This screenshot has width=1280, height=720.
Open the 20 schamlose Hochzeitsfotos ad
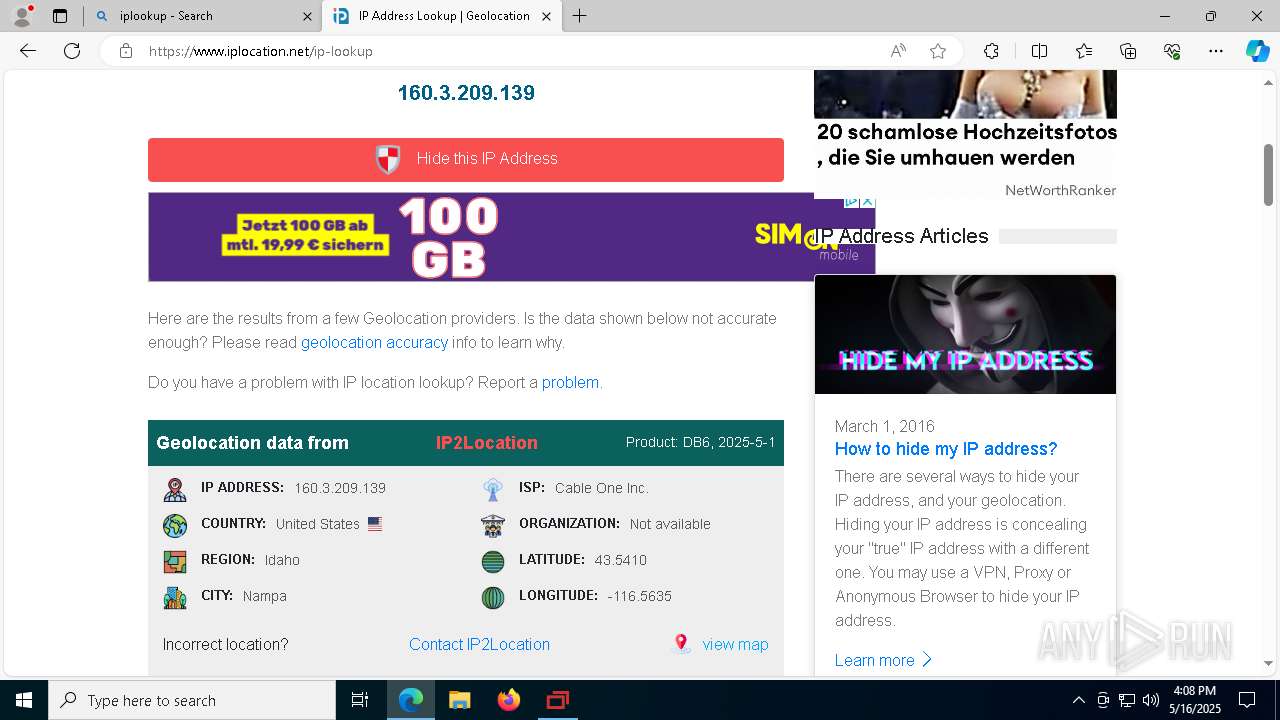tap(966, 145)
